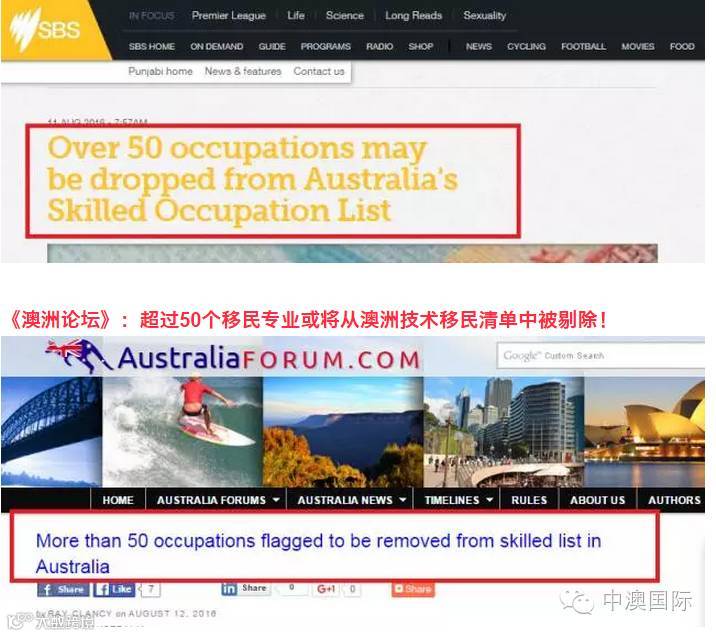This screenshot has width=716, height=636.
Task: Open the forum RULES page
Action: (x=529, y=500)
